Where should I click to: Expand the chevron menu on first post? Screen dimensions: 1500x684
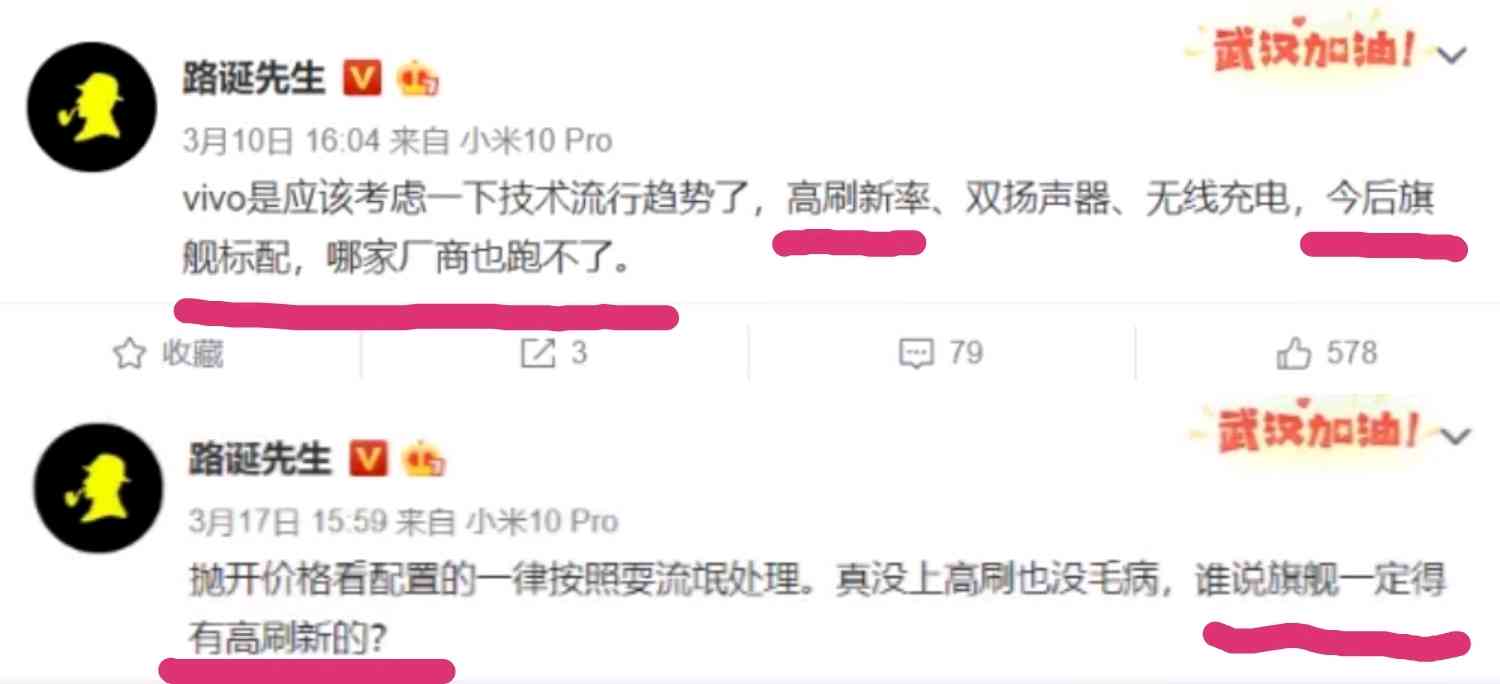(x=1452, y=56)
